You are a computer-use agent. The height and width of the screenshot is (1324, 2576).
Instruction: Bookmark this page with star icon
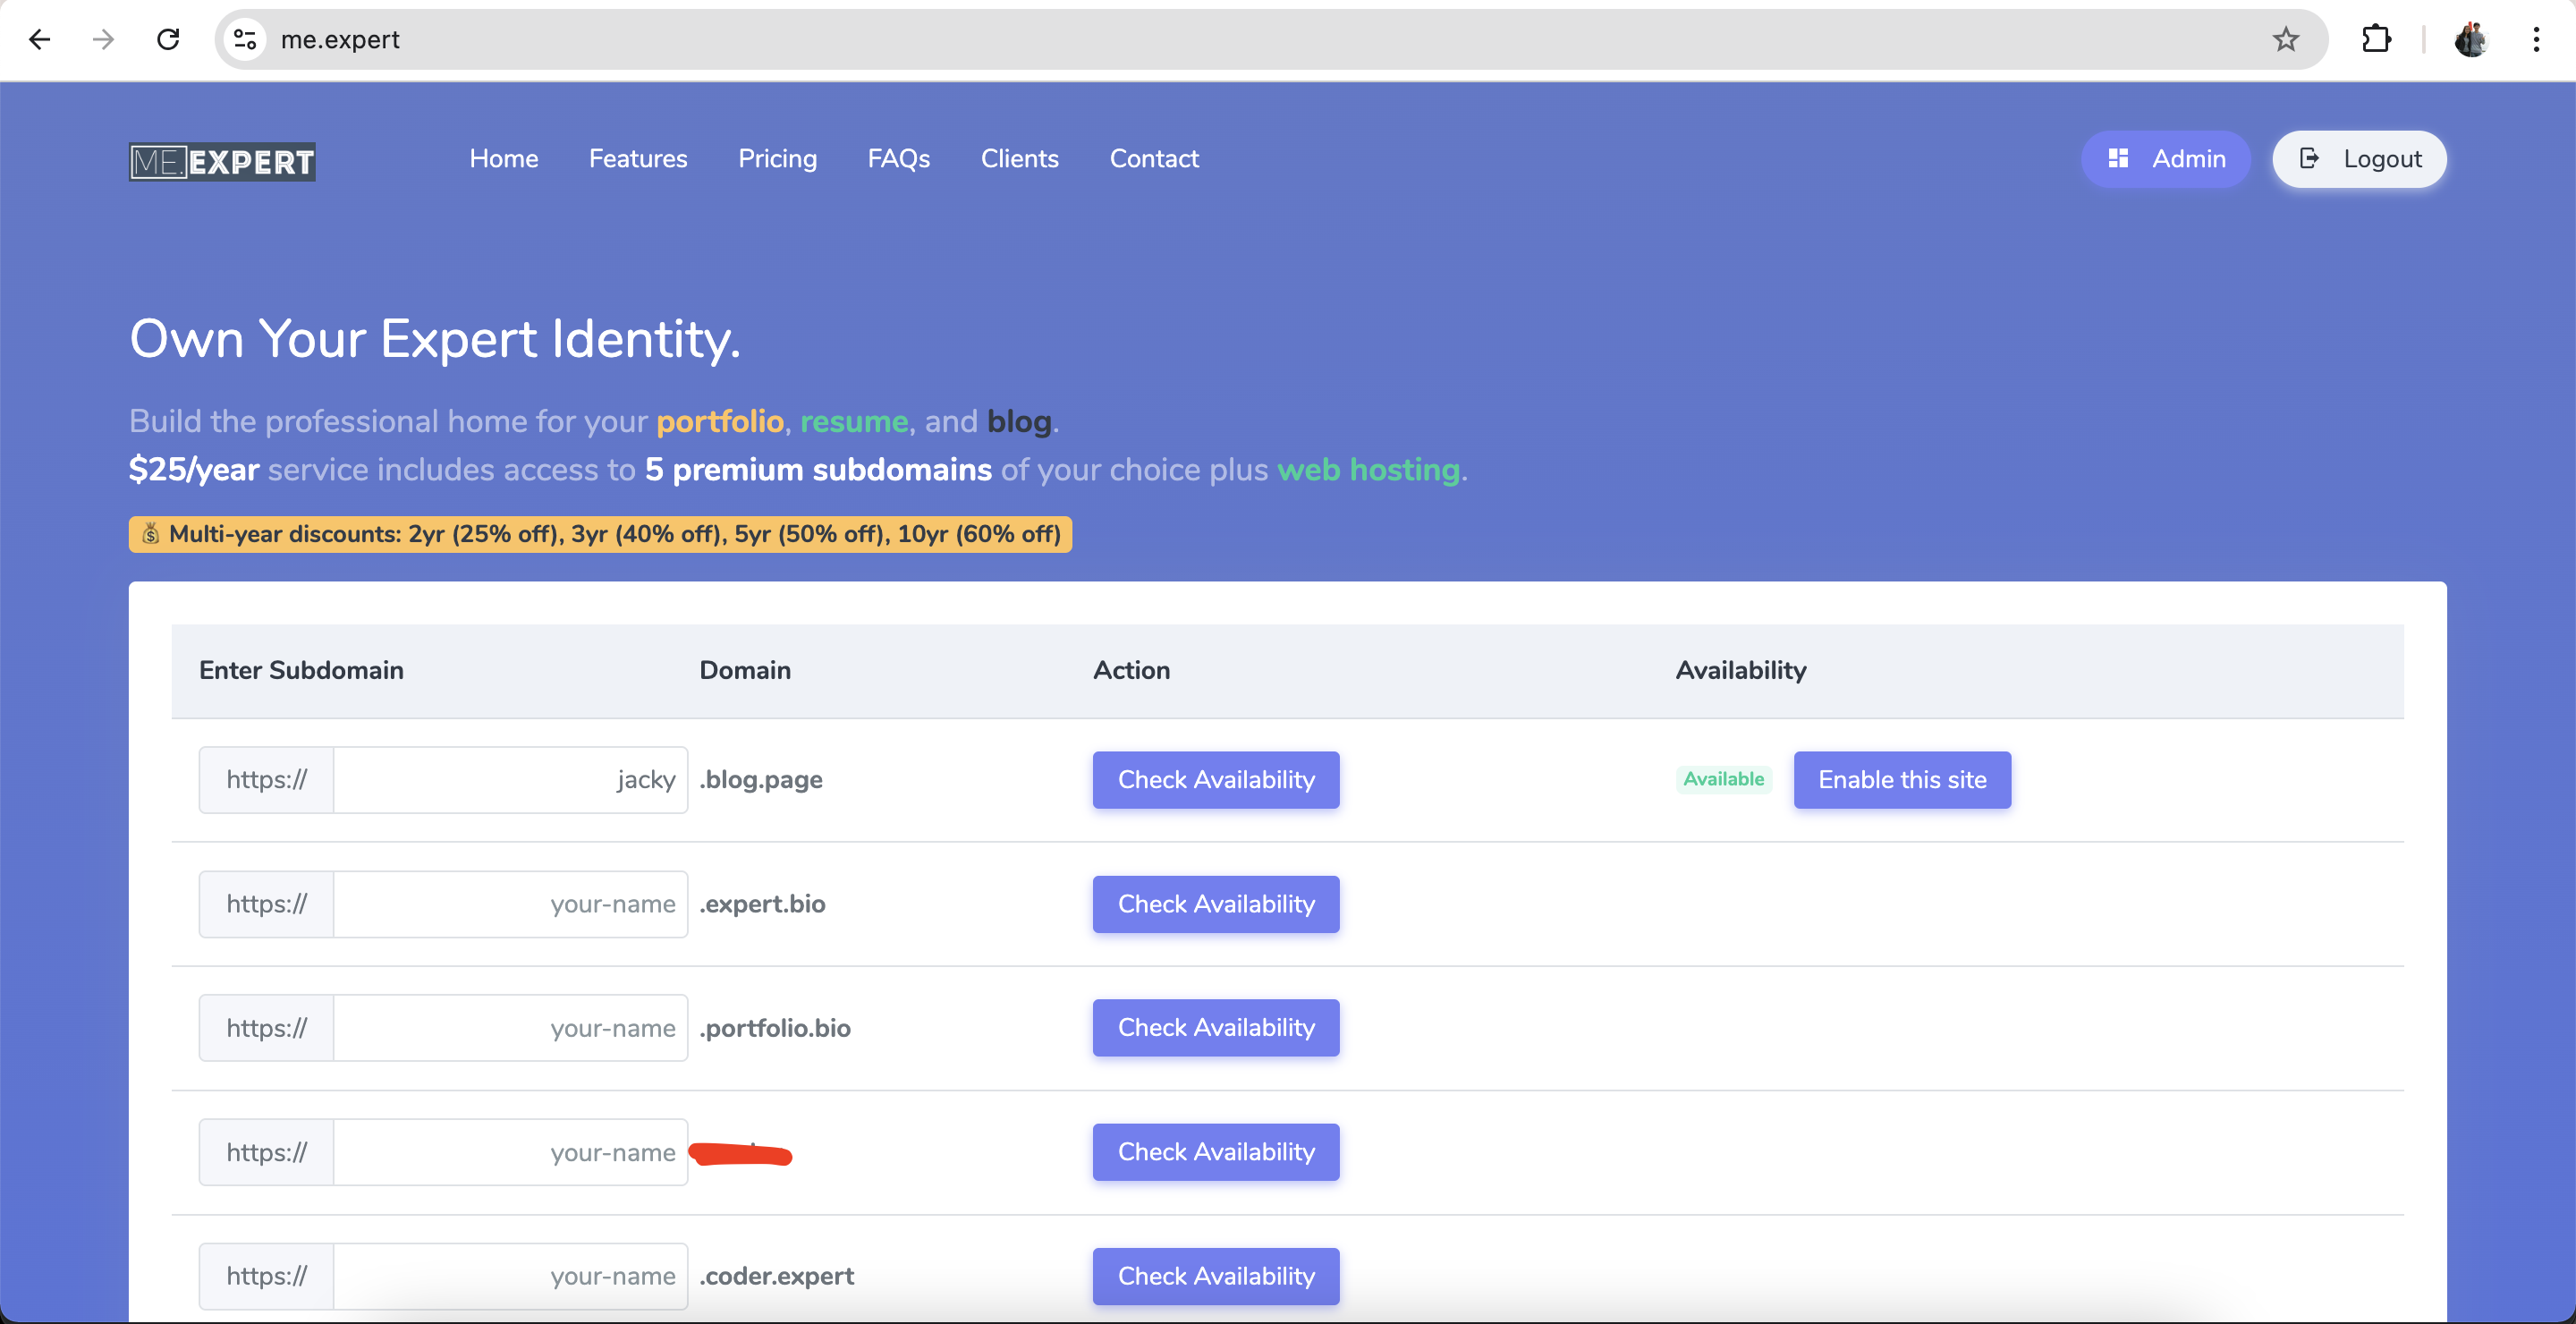click(x=2285, y=40)
